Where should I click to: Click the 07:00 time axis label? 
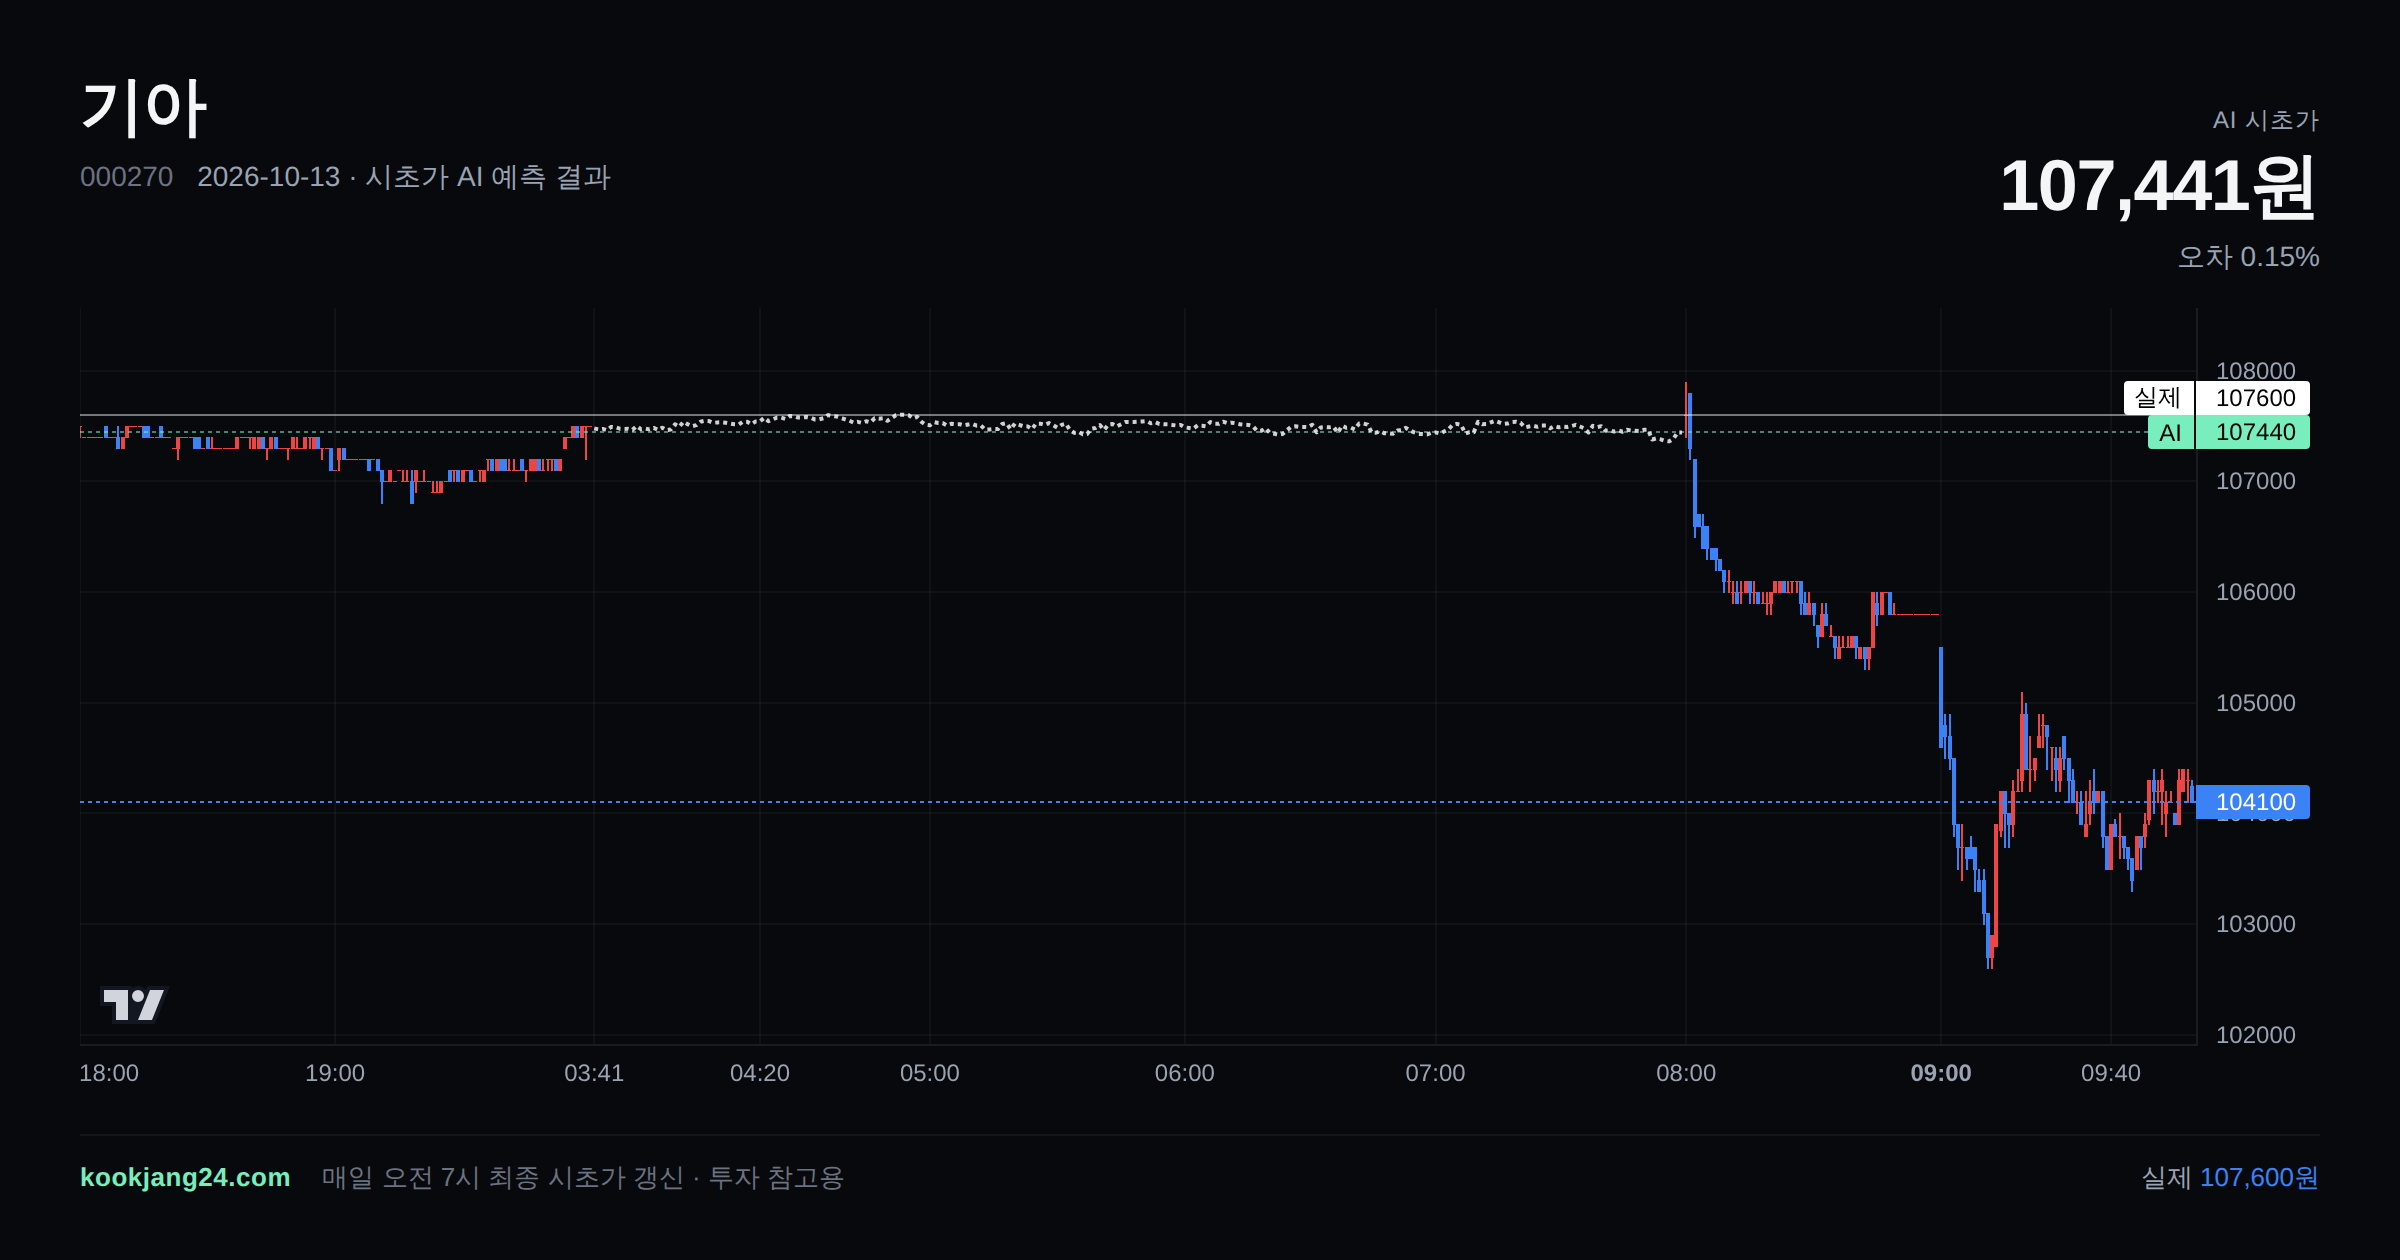[x=1436, y=1073]
